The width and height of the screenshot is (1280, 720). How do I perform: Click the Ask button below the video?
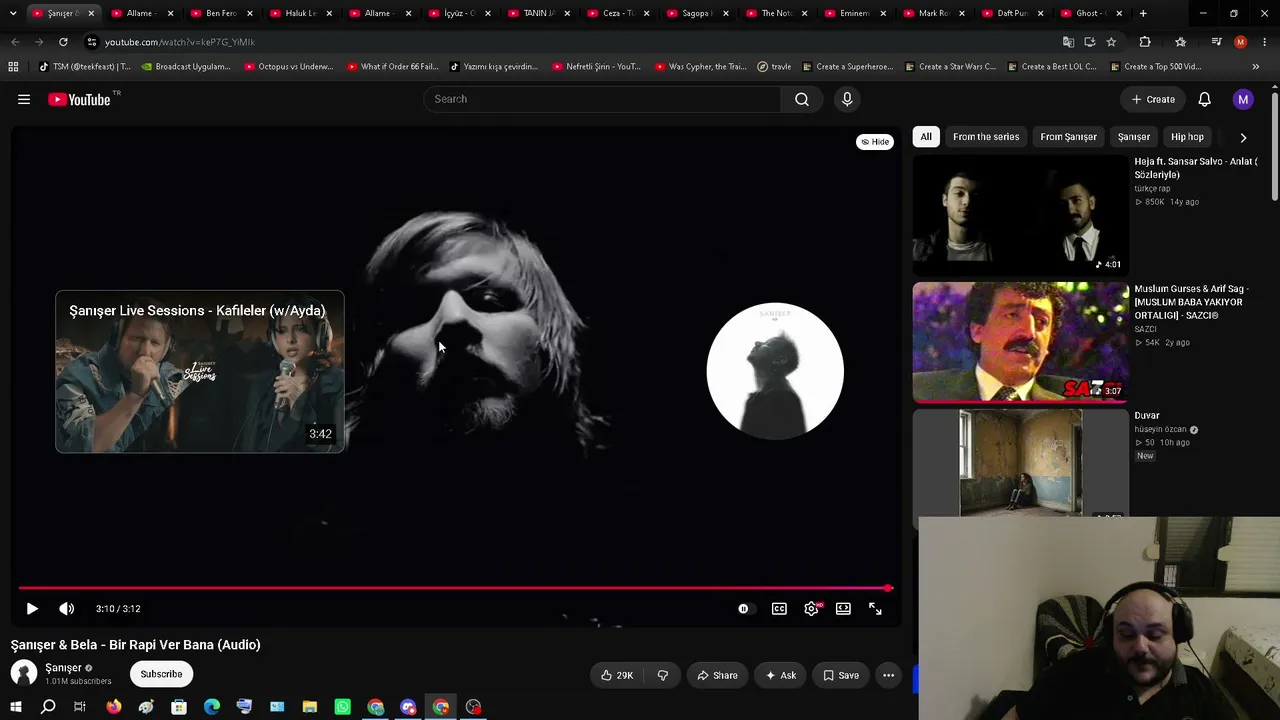780,675
